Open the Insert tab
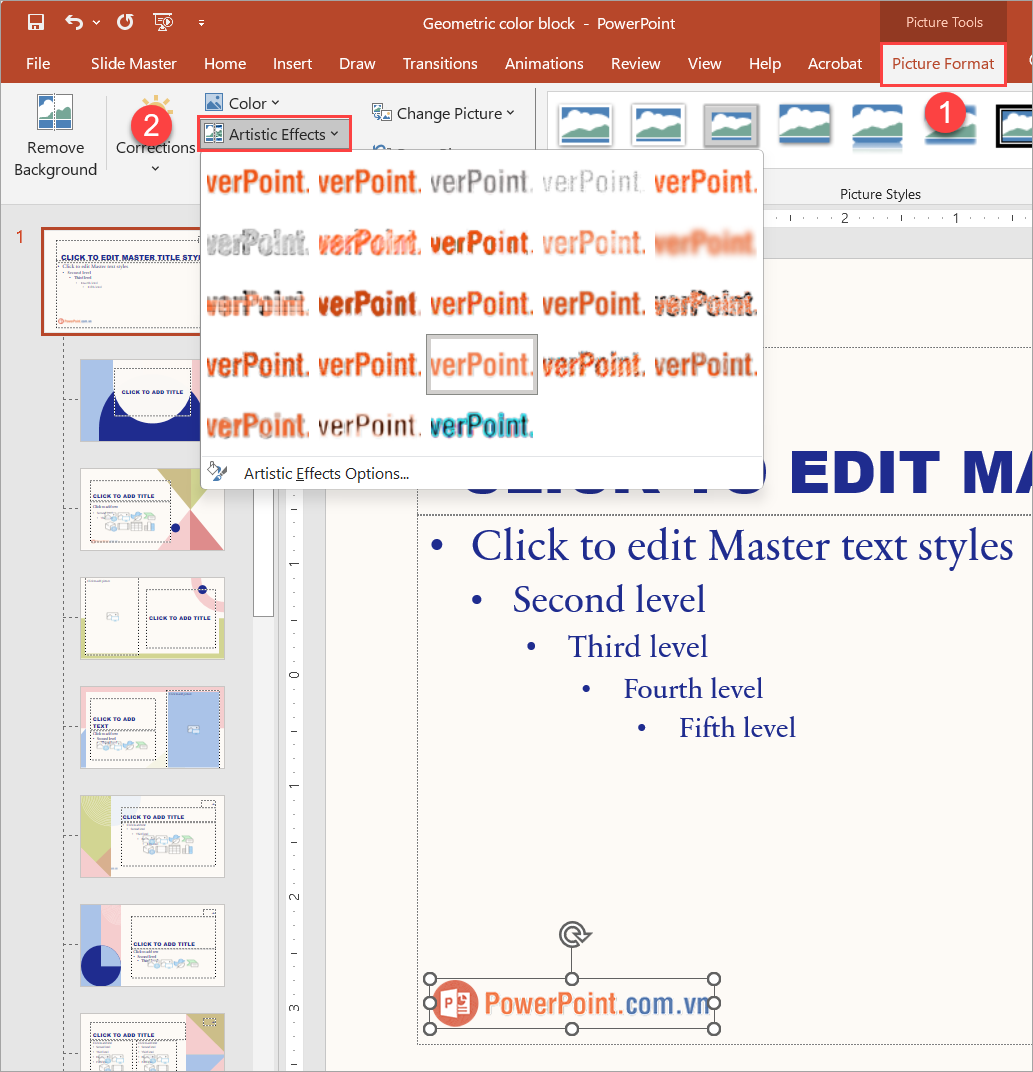 [x=293, y=64]
